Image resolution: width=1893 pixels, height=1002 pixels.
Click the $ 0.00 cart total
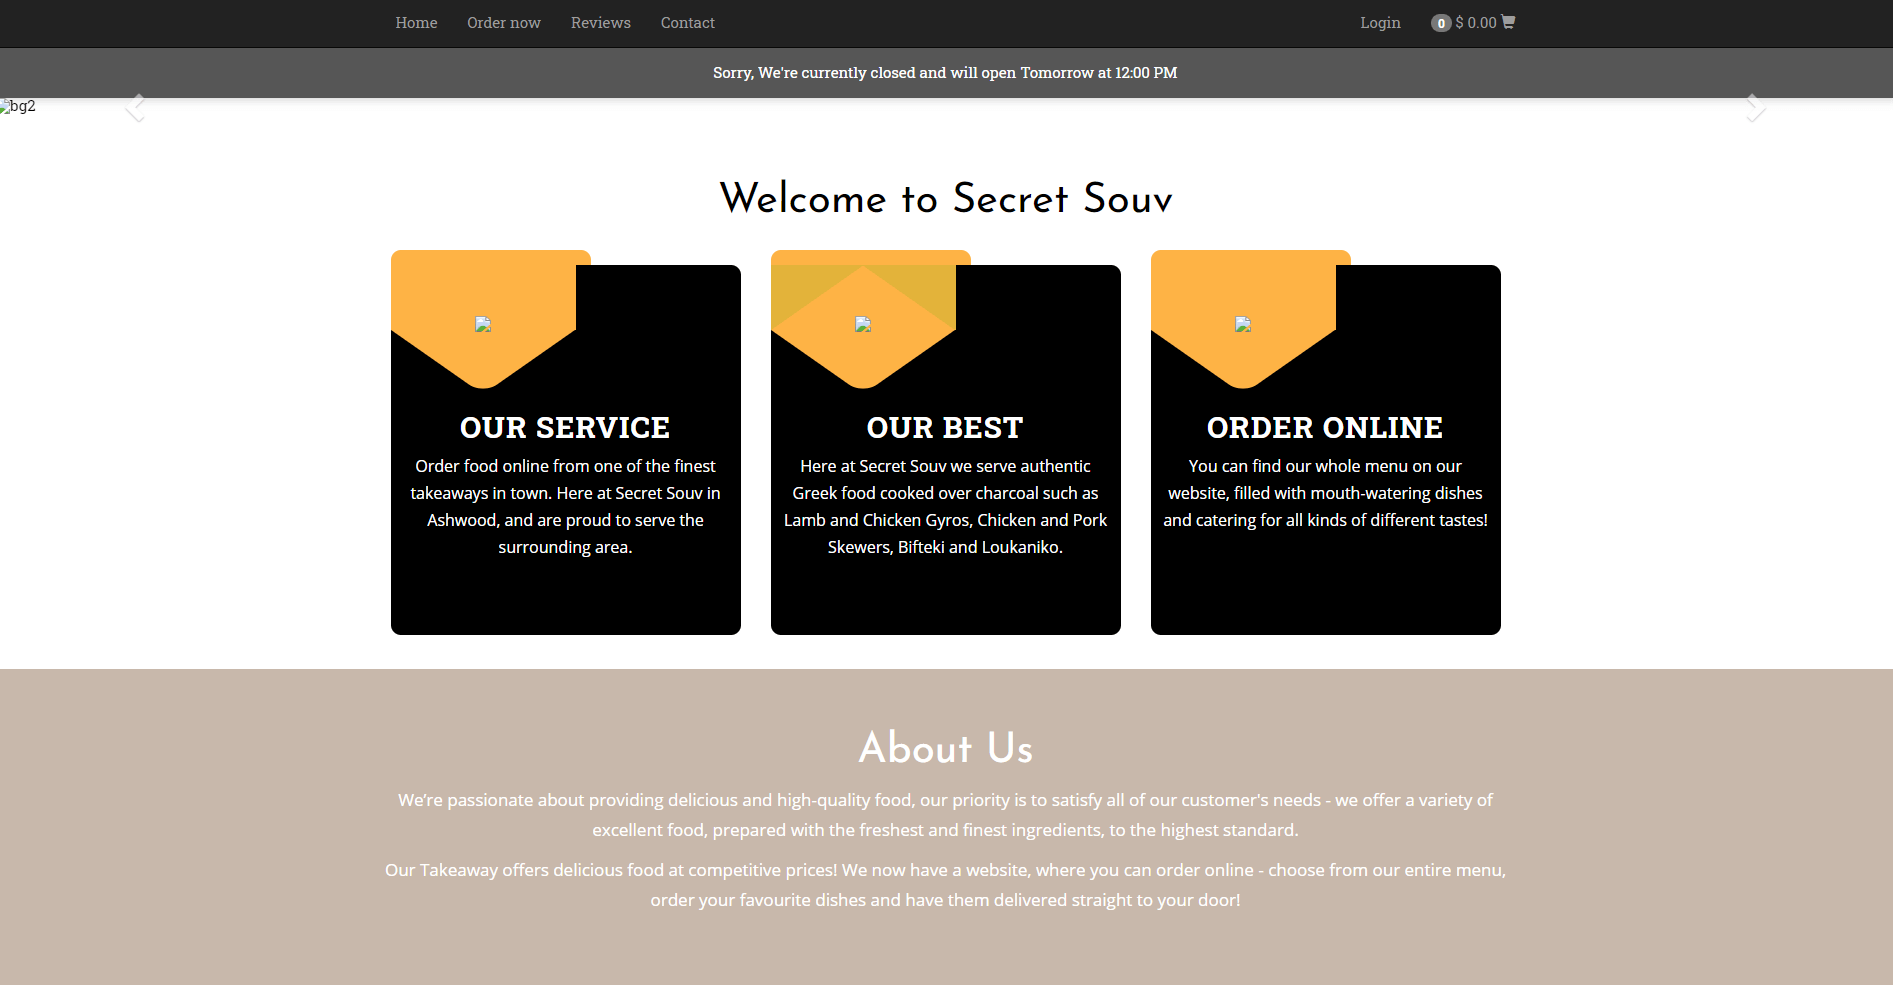tap(1476, 23)
